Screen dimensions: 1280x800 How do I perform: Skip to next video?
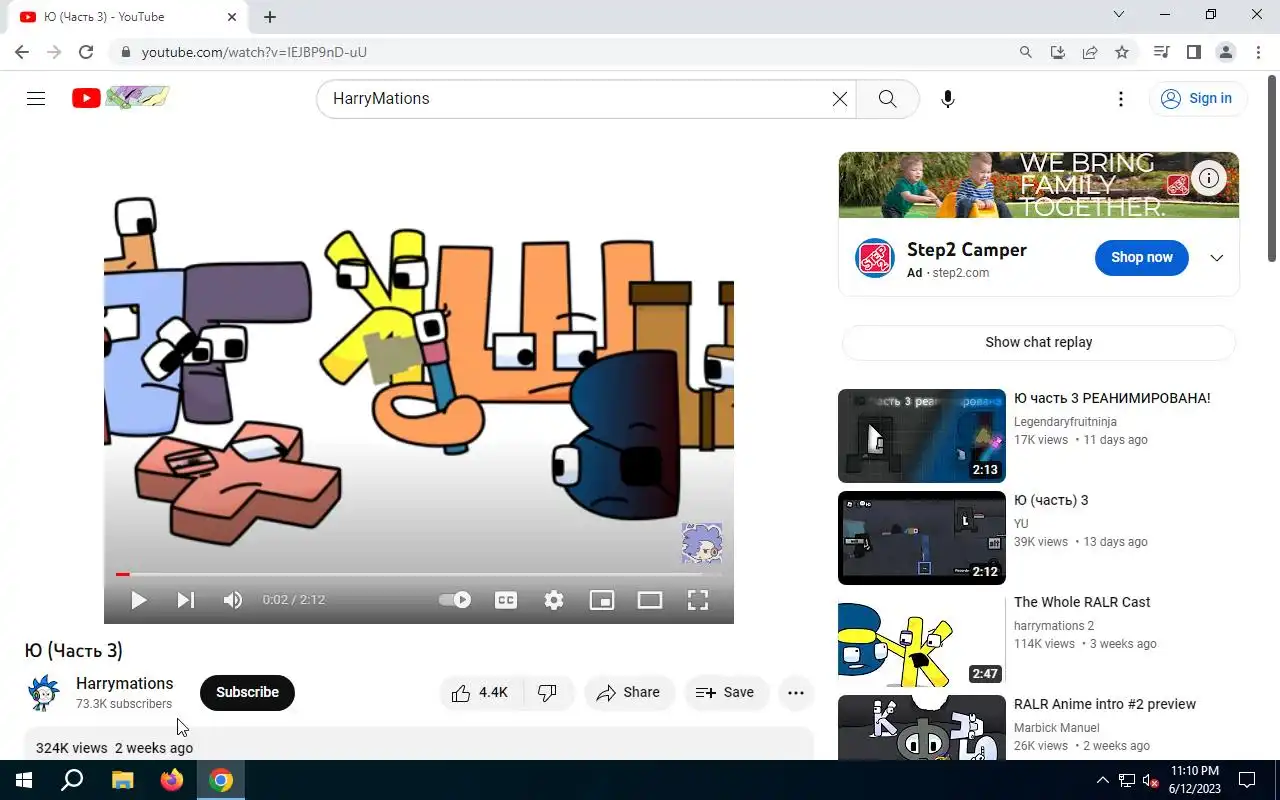(x=185, y=600)
